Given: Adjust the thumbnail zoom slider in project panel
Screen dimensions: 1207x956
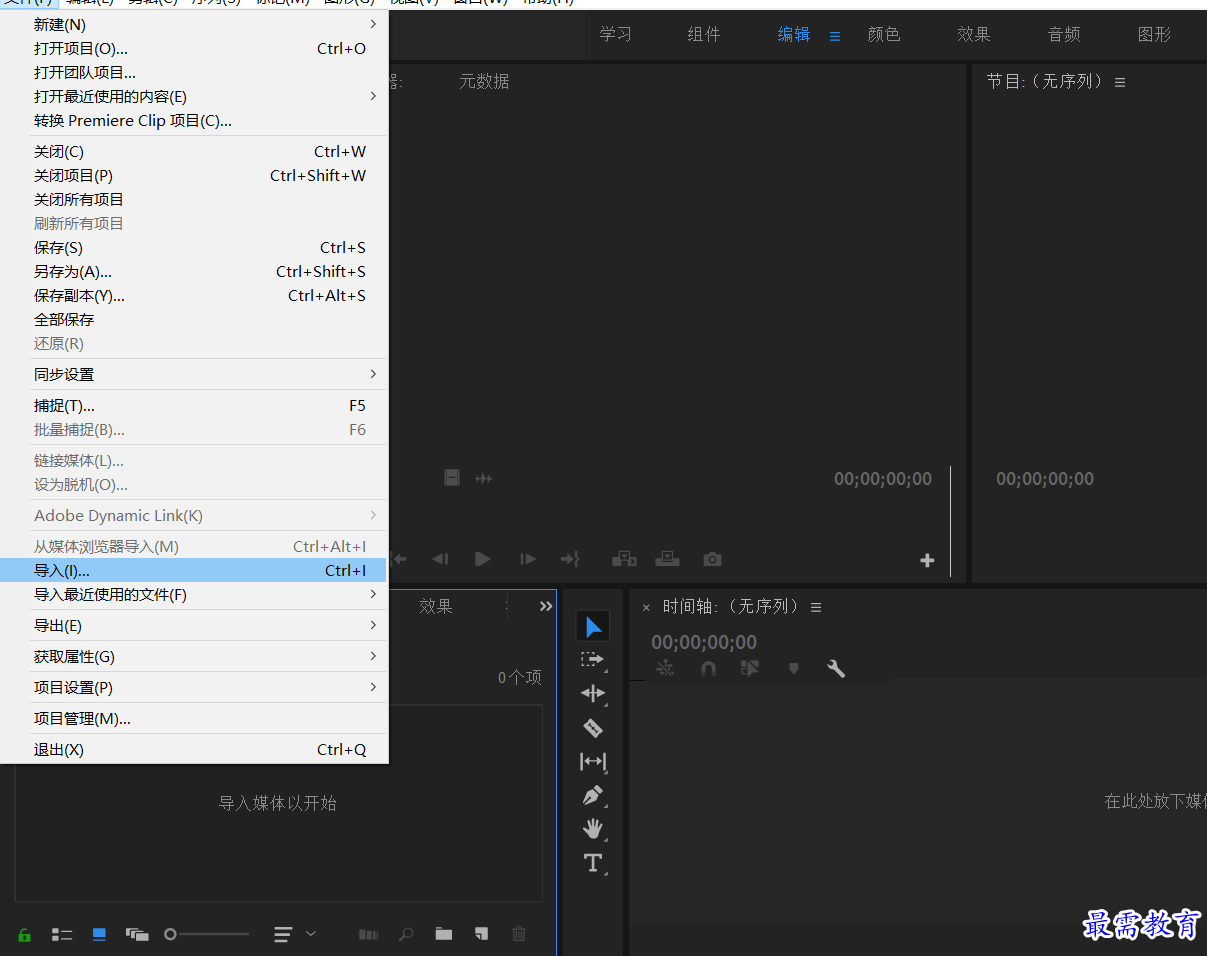Looking at the screenshot, I should (x=207, y=934).
